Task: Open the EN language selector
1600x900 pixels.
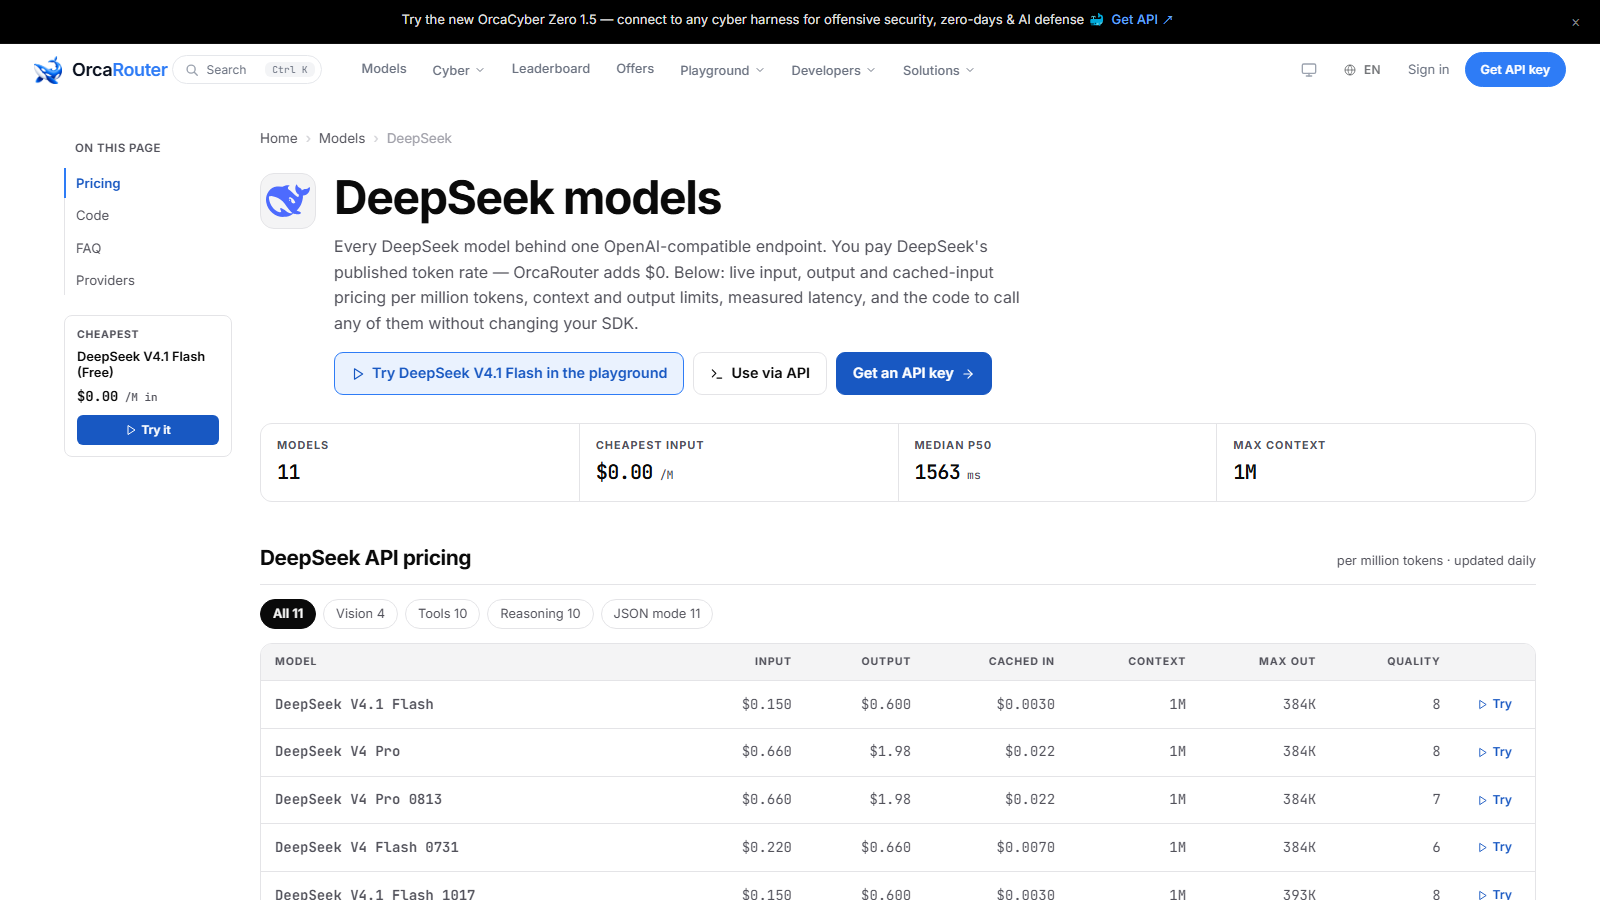Action: pos(1362,70)
